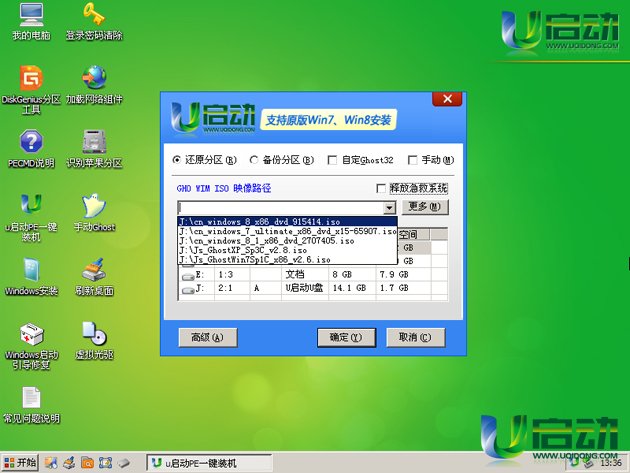Open the 开始 start menu
This screenshot has width=630, height=473.
coord(20,463)
